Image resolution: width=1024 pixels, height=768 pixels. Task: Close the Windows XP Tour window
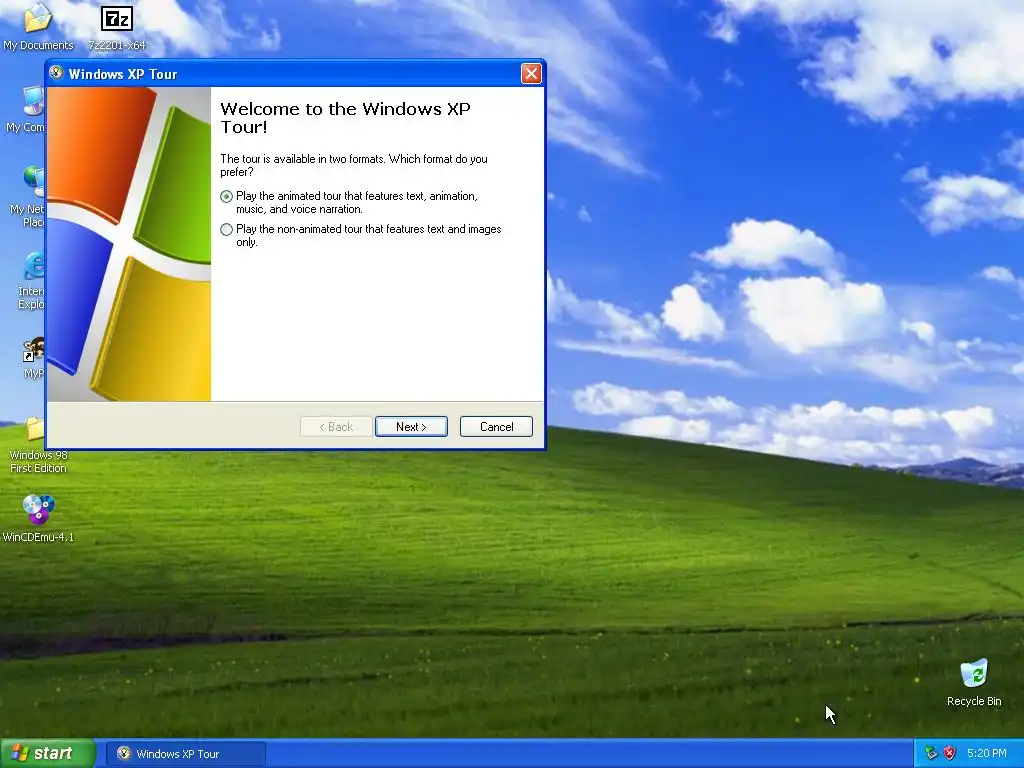531,74
